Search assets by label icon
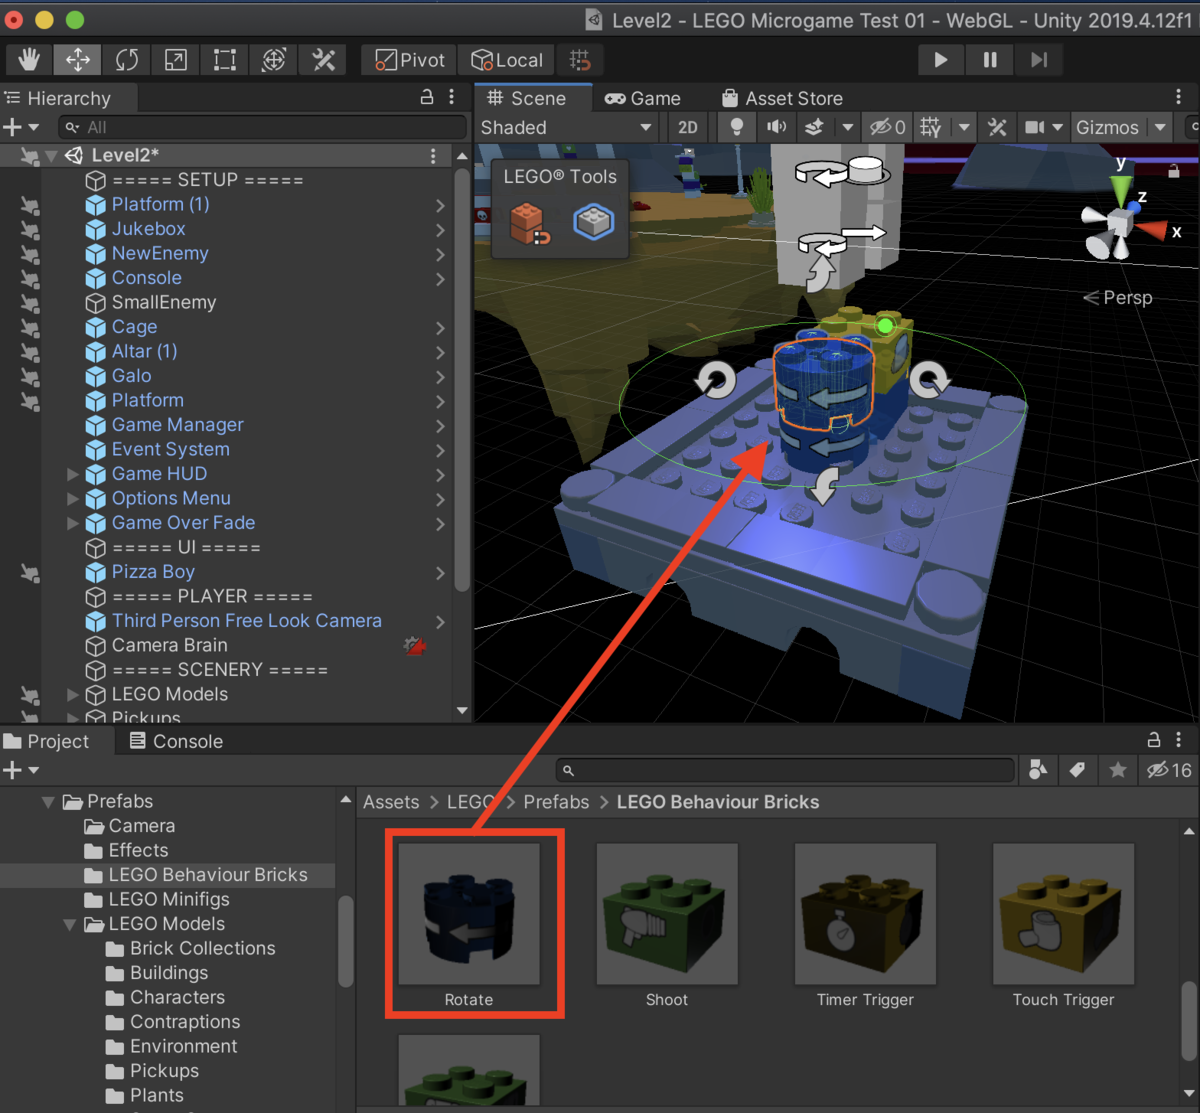1200x1113 pixels. pos(1077,770)
